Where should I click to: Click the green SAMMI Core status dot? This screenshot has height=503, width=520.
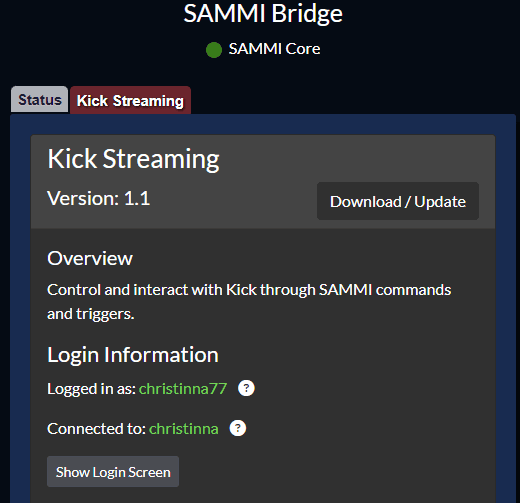(x=214, y=50)
